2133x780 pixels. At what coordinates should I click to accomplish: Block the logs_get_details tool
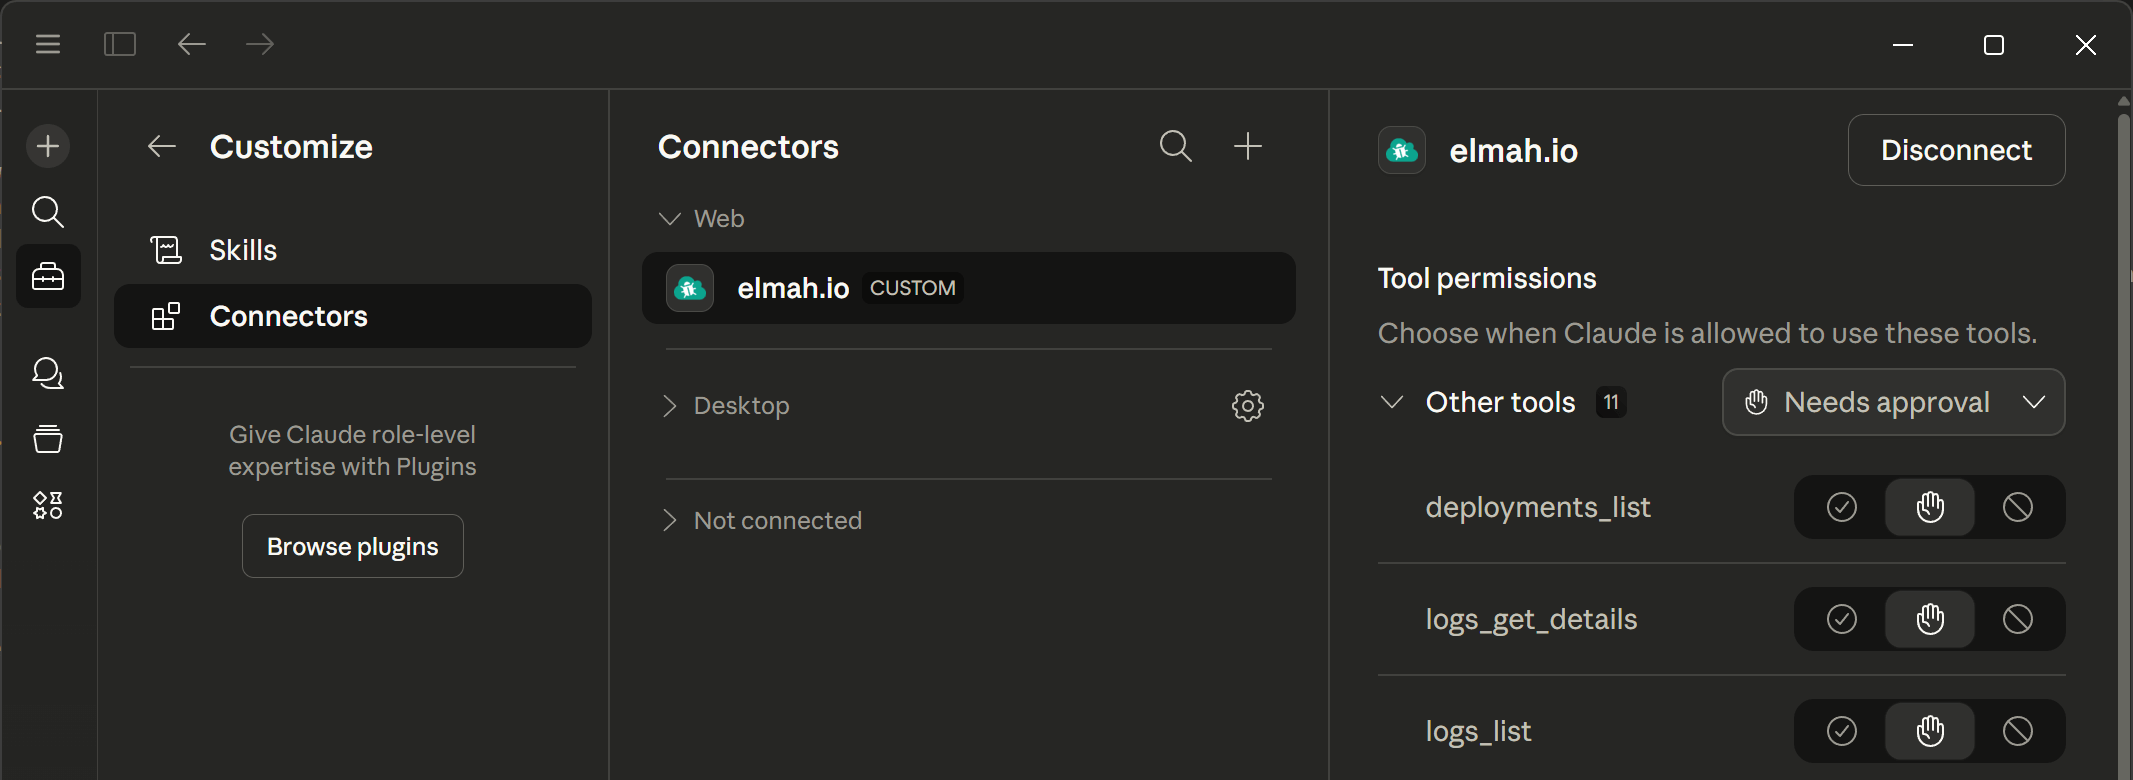(x=2018, y=619)
